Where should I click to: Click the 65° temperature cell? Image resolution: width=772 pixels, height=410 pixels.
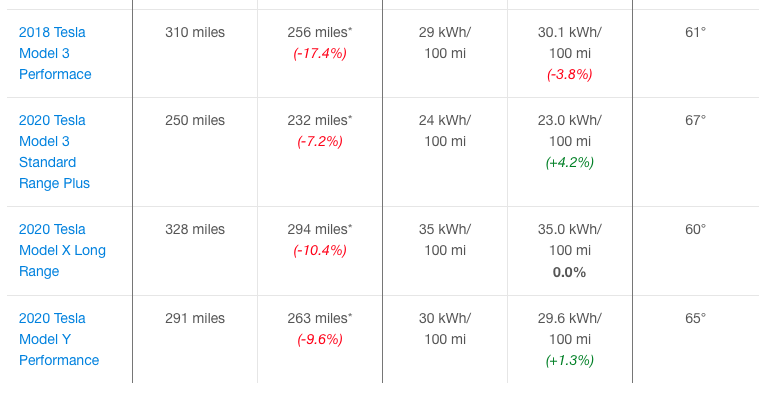coord(695,318)
